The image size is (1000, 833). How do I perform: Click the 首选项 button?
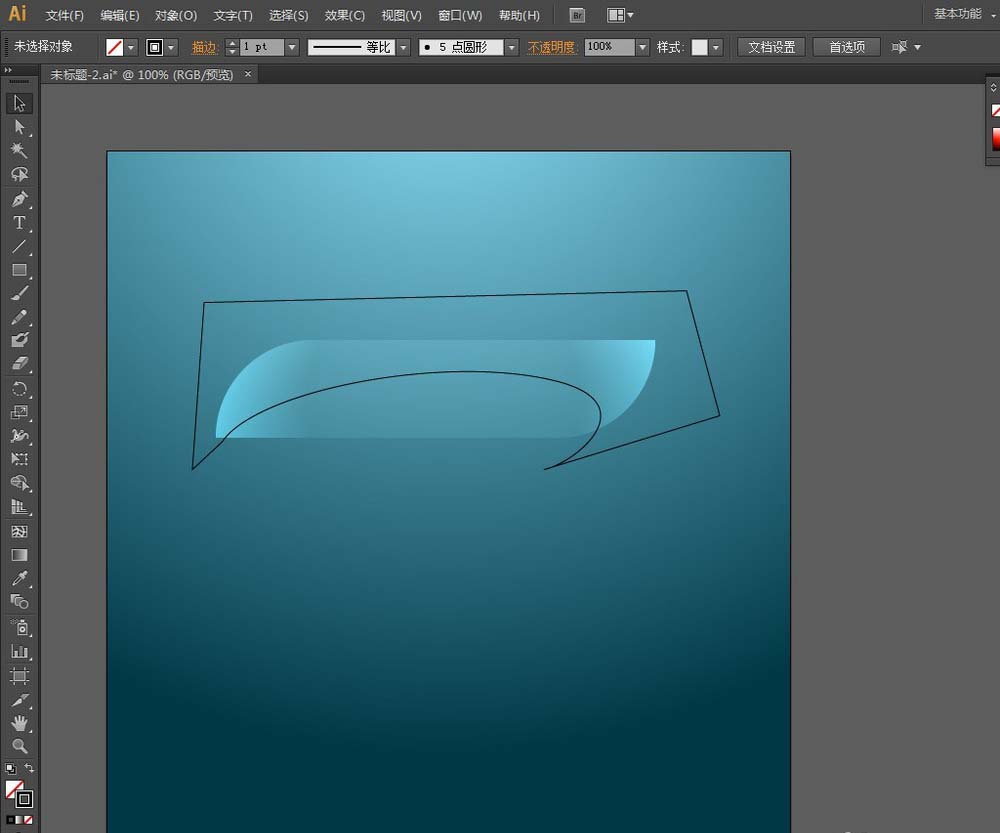846,47
